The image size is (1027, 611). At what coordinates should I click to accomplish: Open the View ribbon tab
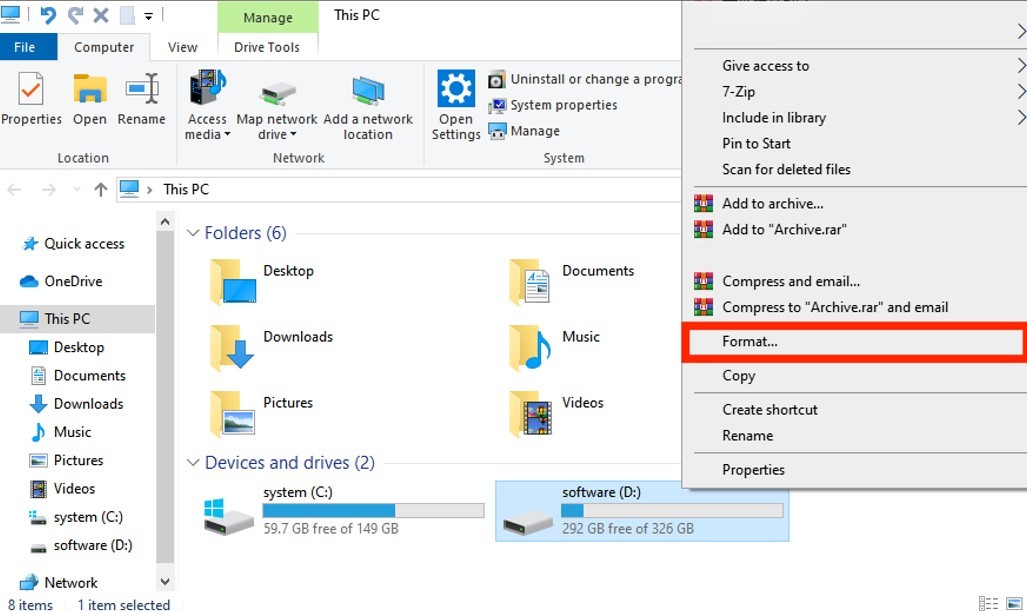pyautogui.click(x=182, y=47)
